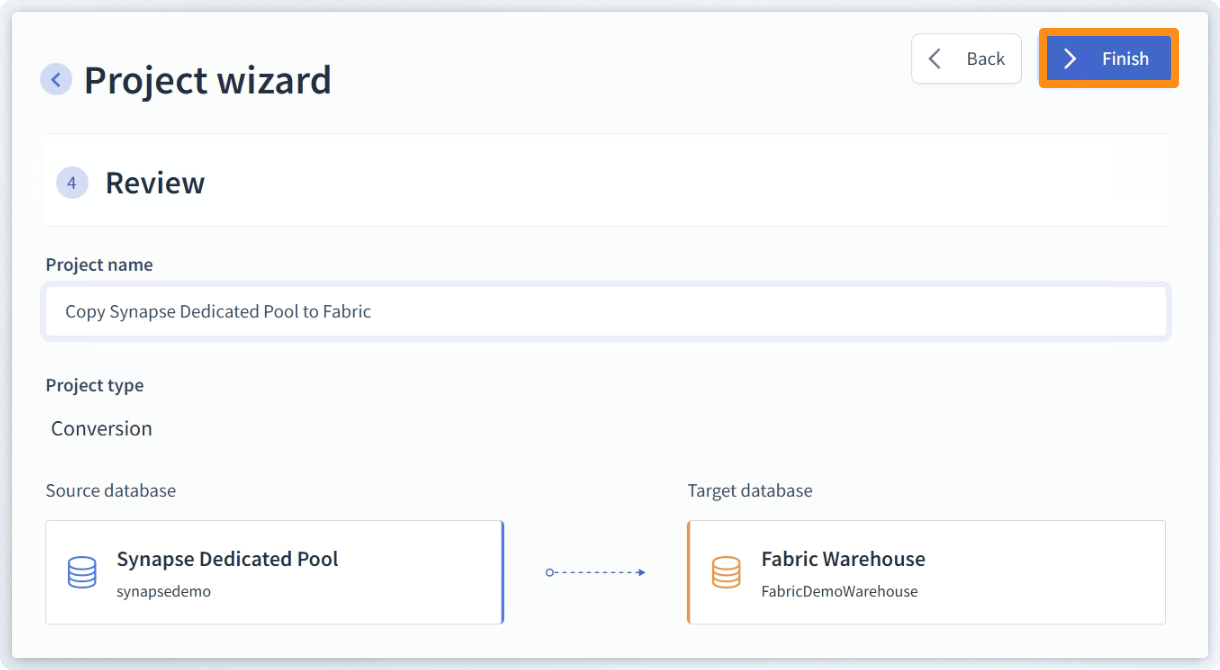Select the step 4 number badge
The width and height of the screenshot is (1220, 670).
pos(72,183)
